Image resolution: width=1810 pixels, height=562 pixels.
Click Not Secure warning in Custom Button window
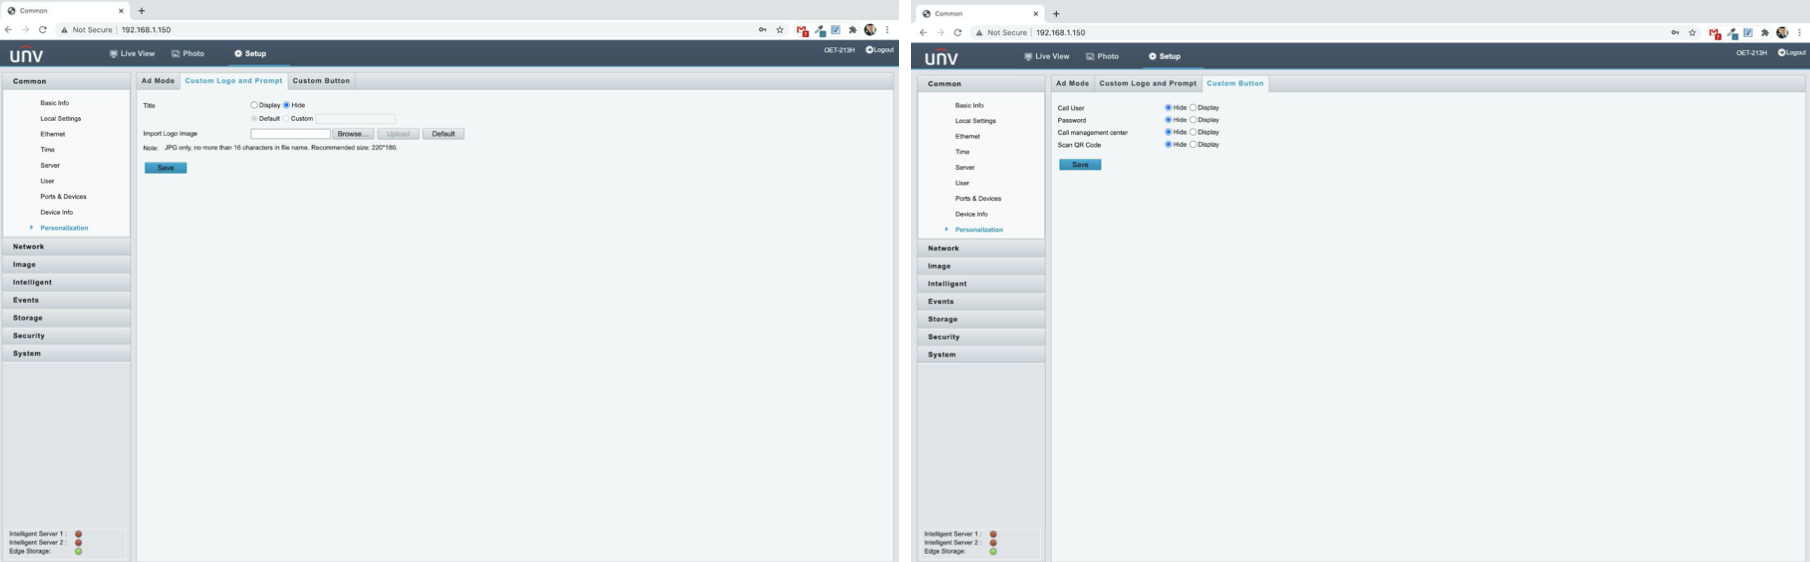tap(1001, 33)
